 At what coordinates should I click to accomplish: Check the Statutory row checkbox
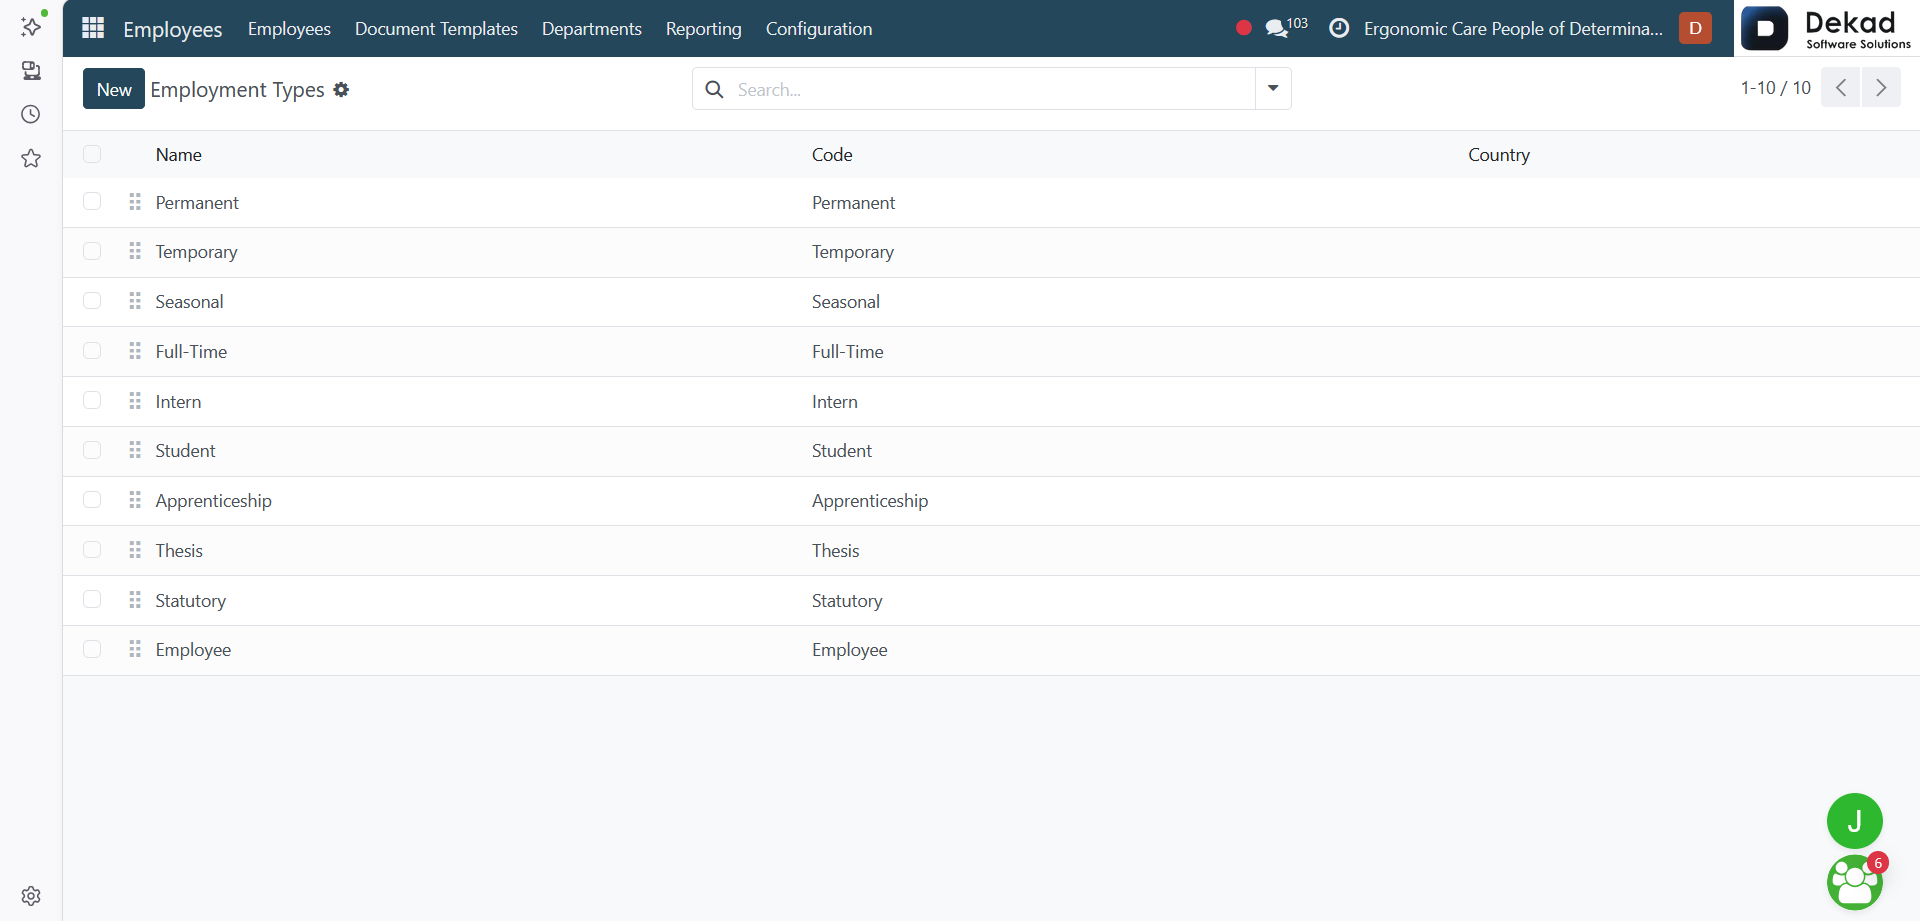(92, 600)
